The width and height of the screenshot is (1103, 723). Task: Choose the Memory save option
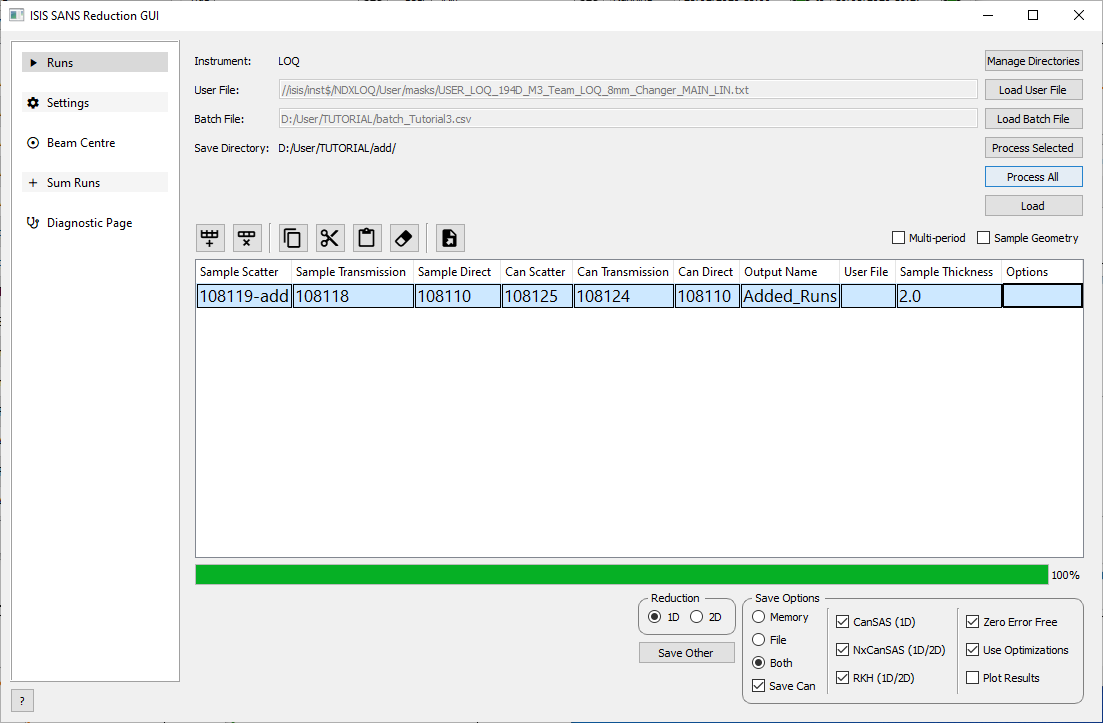point(759,617)
